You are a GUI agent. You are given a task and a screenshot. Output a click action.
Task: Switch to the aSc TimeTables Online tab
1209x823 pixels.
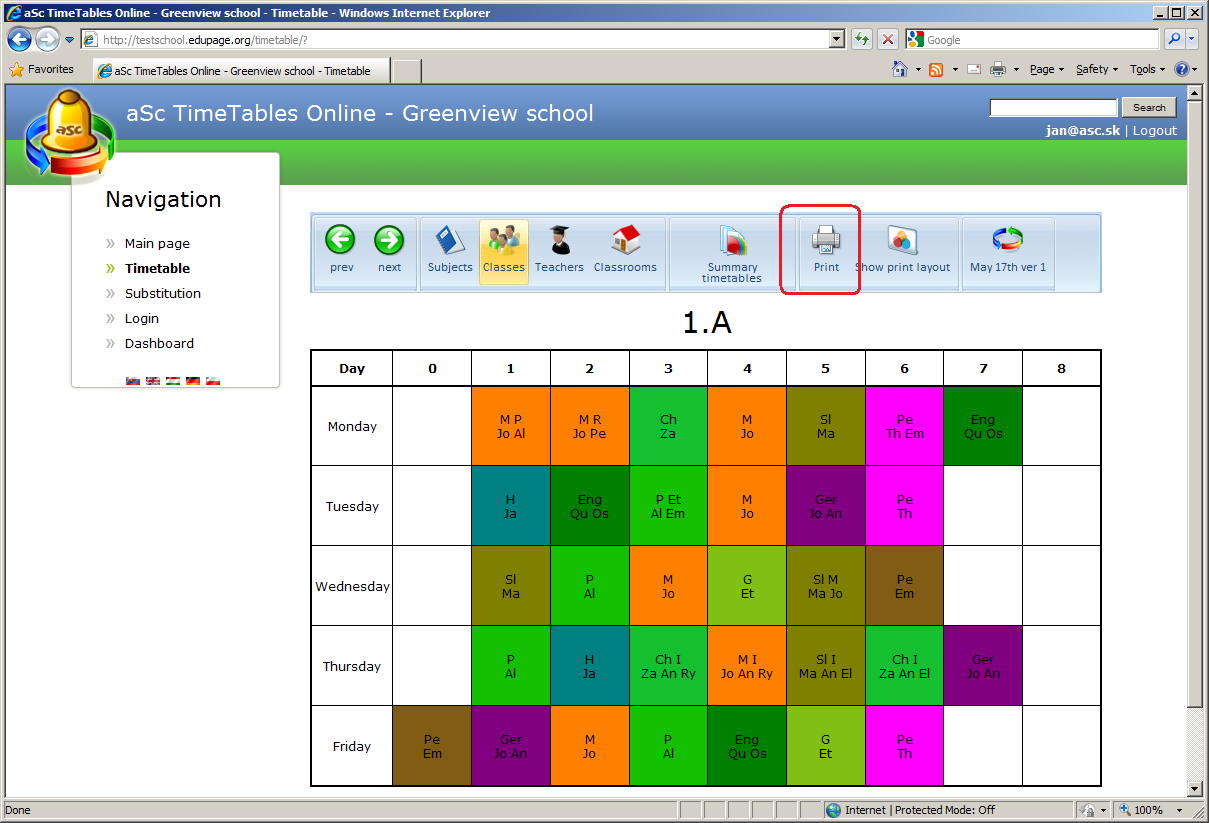click(x=240, y=71)
